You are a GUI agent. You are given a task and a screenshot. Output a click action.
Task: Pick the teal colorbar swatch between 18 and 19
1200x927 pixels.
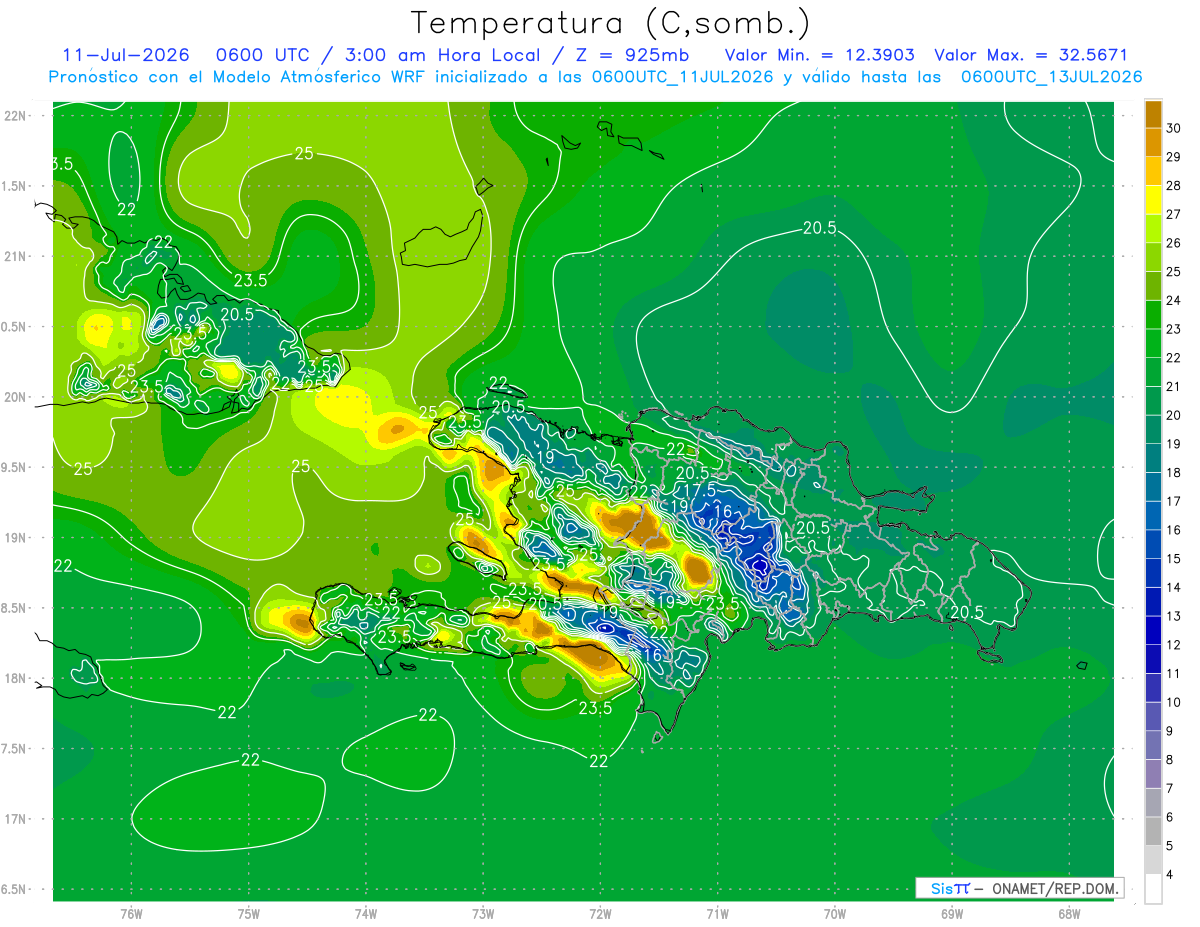pos(1153,458)
